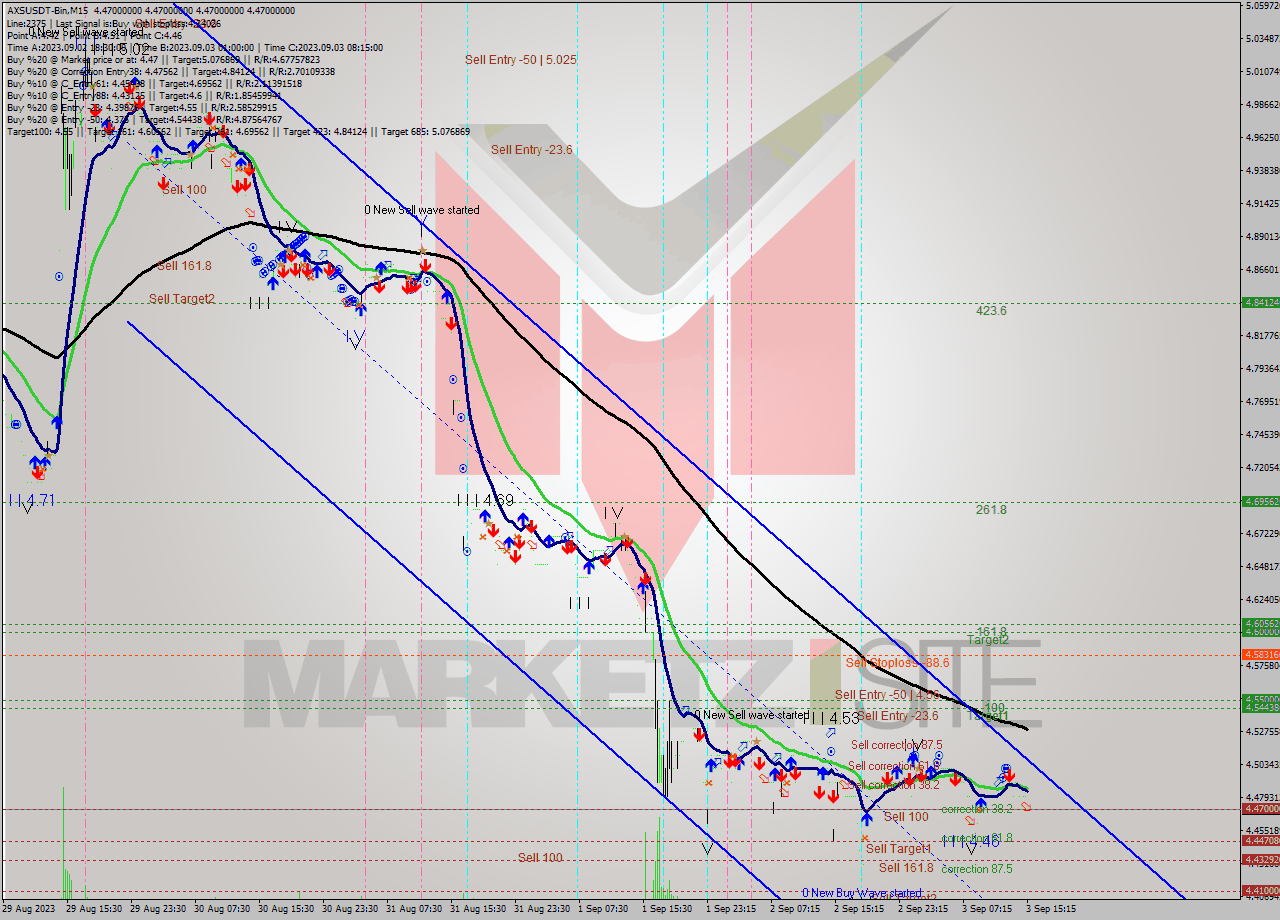Viewport: 1280px width, 920px height.
Task: Click the '2 Sep 15:15' time axis label
Action: (859, 909)
